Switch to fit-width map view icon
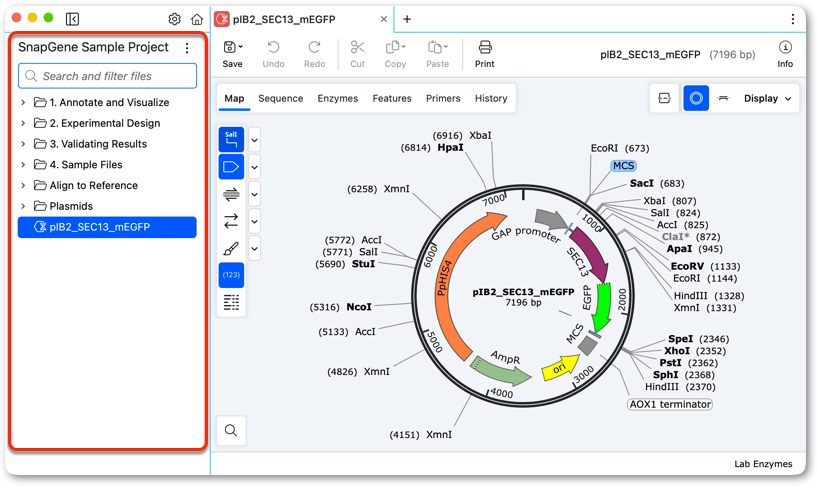 [664, 98]
